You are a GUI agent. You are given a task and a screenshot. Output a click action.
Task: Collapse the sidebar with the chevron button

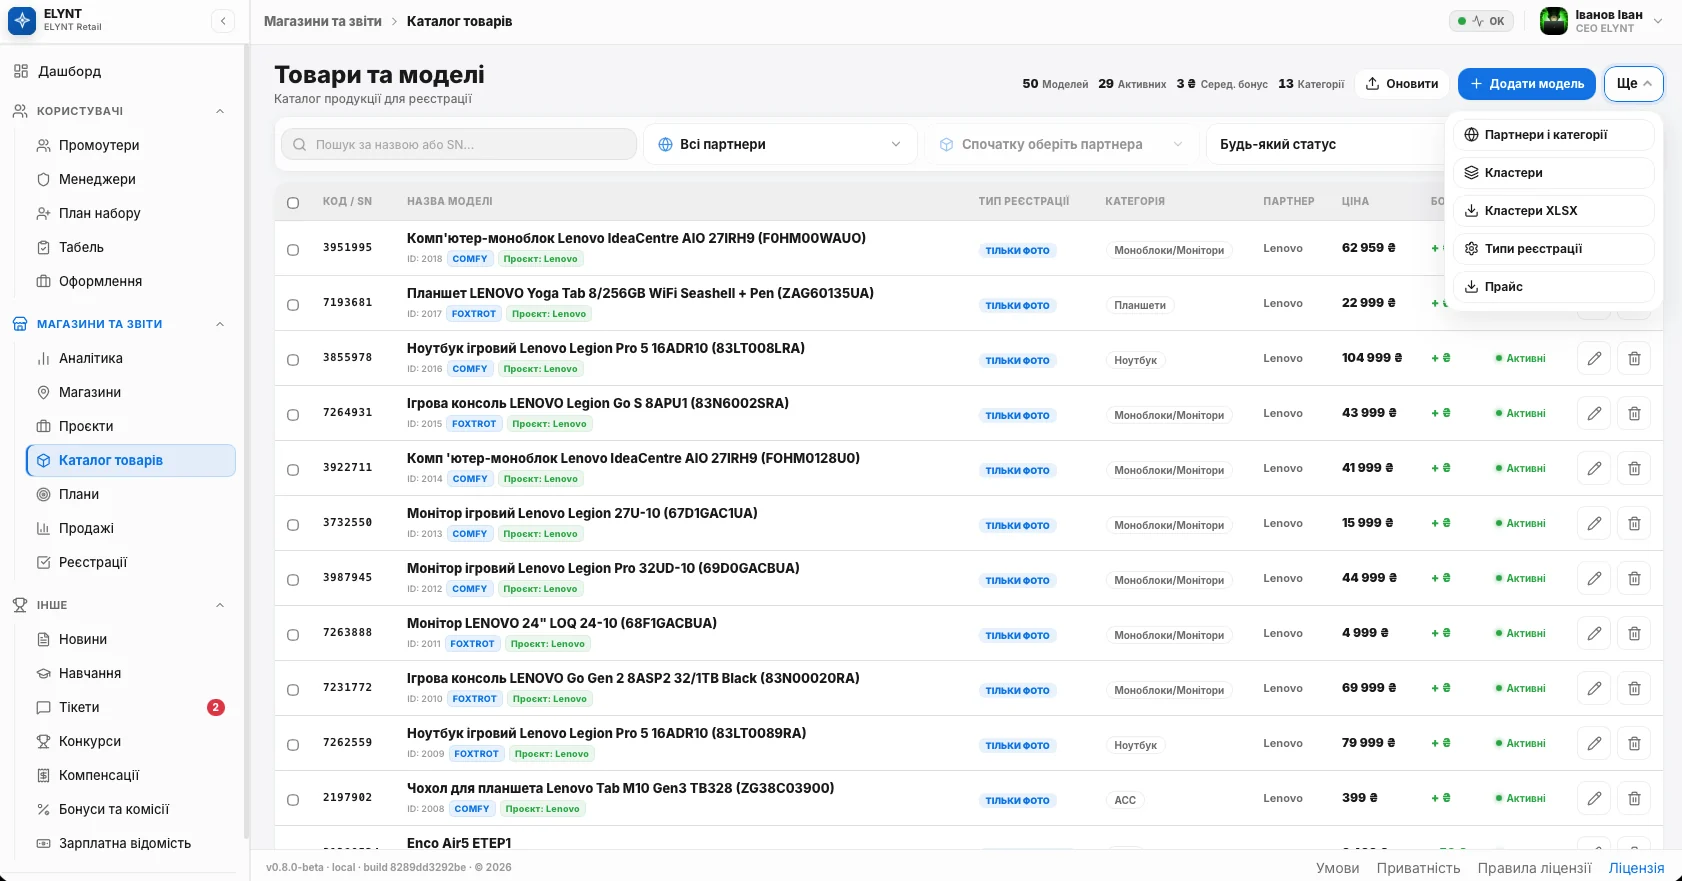[x=223, y=21]
